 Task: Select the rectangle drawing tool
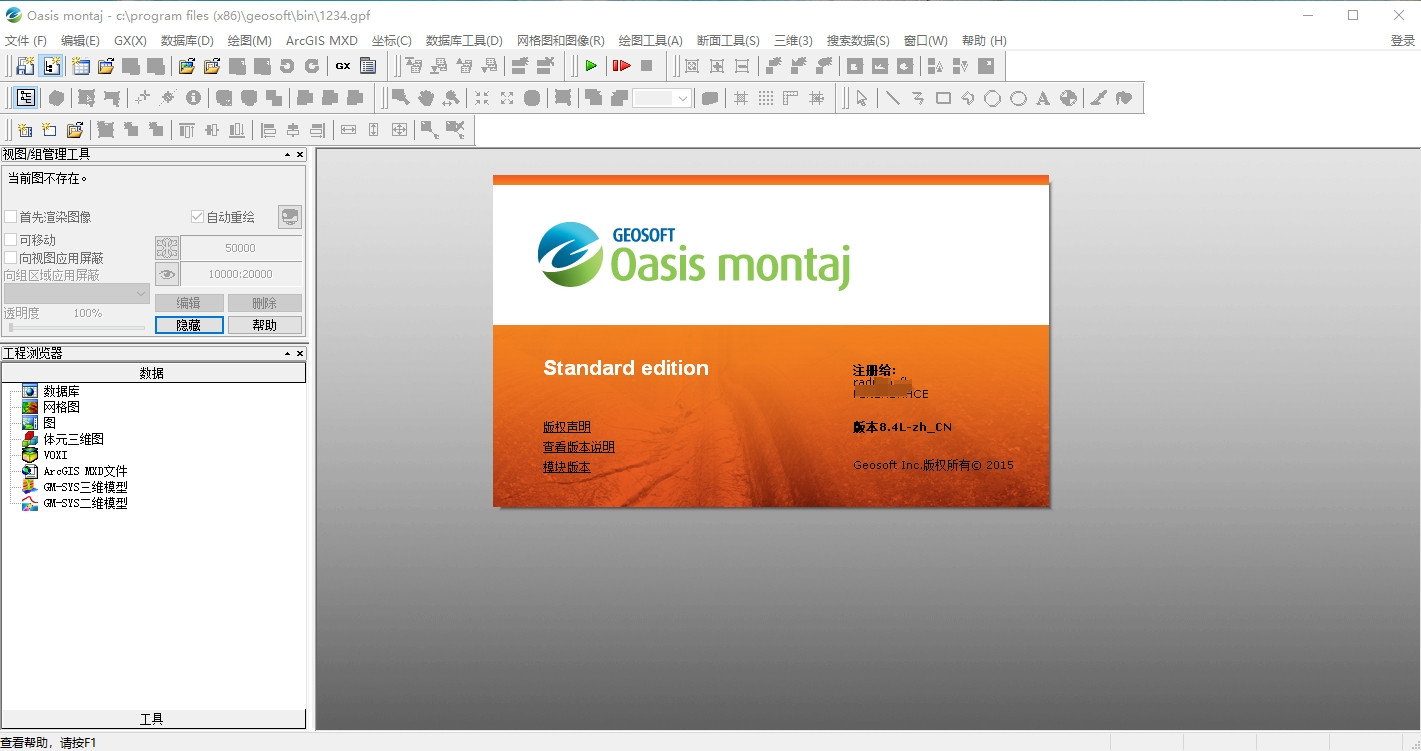943,98
